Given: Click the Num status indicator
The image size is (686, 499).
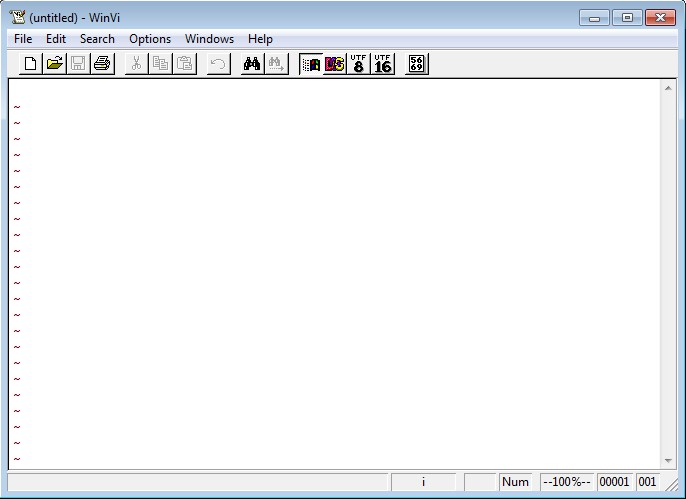Looking at the screenshot, I should click(x=515, y=482).
